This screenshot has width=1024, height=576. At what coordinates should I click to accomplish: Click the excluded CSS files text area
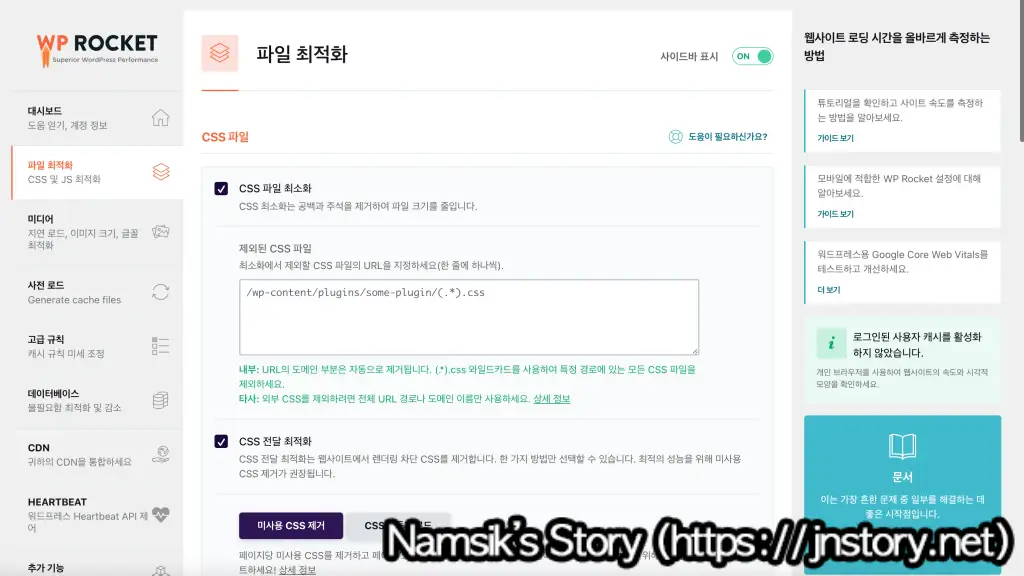(469, 317)
